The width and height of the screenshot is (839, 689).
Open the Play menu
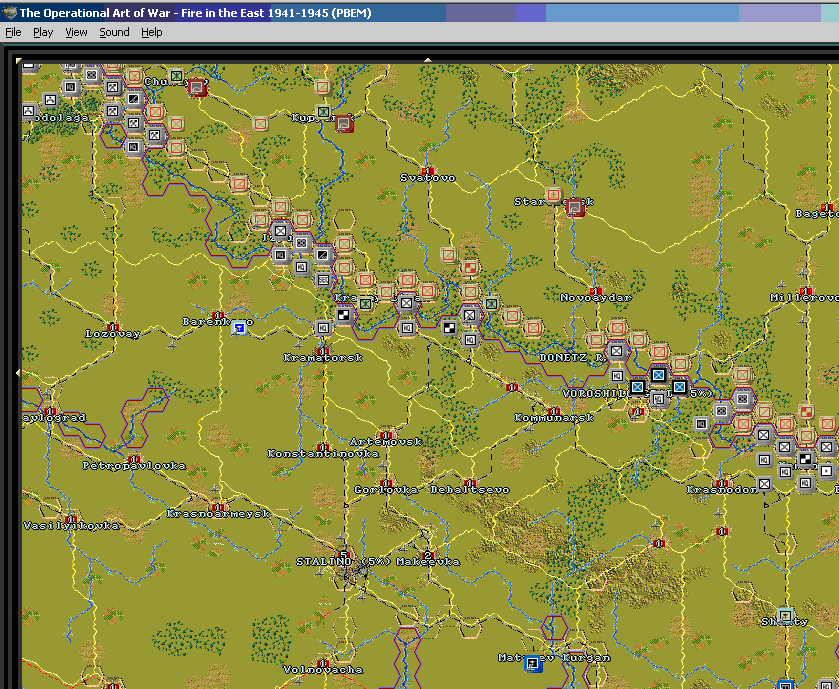43,32
